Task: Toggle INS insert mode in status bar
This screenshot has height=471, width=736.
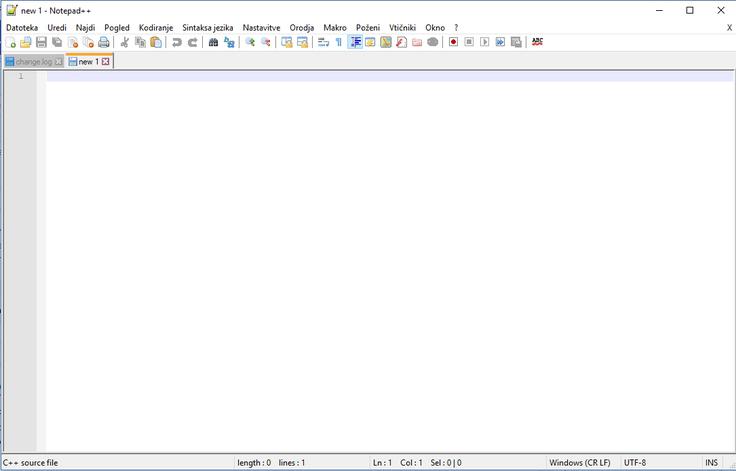Action: [x=711, y=463]
